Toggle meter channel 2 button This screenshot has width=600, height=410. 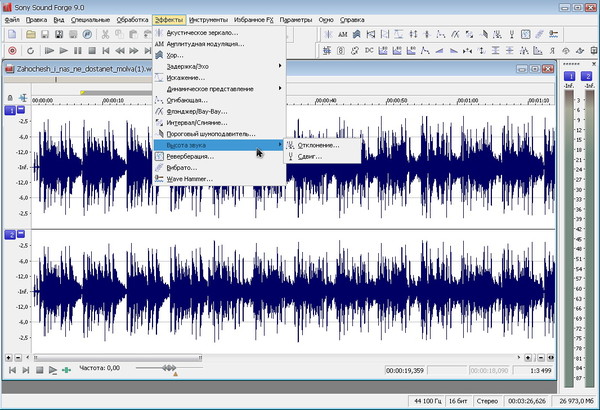click(x=587, y=76)
